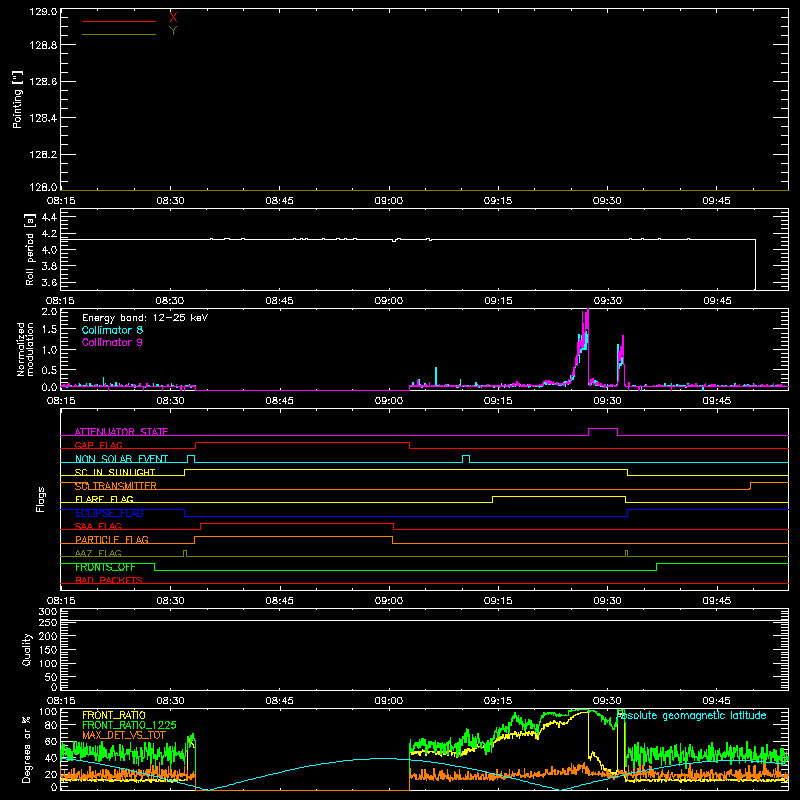Click the 'Degrees or %' axis title
Image resolution: width=800 pixels, height=800 pixels.
pyautogui.click(x=27, y=749)
